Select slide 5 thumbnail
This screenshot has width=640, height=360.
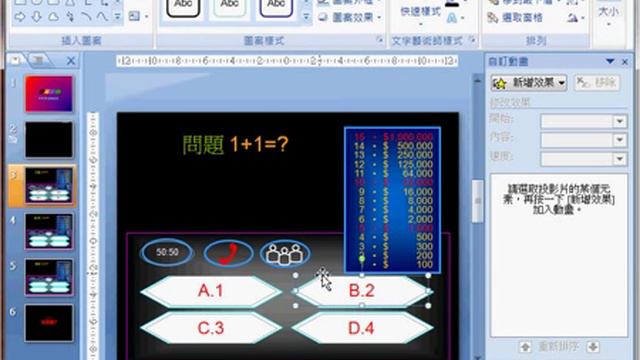click(49, 277)
